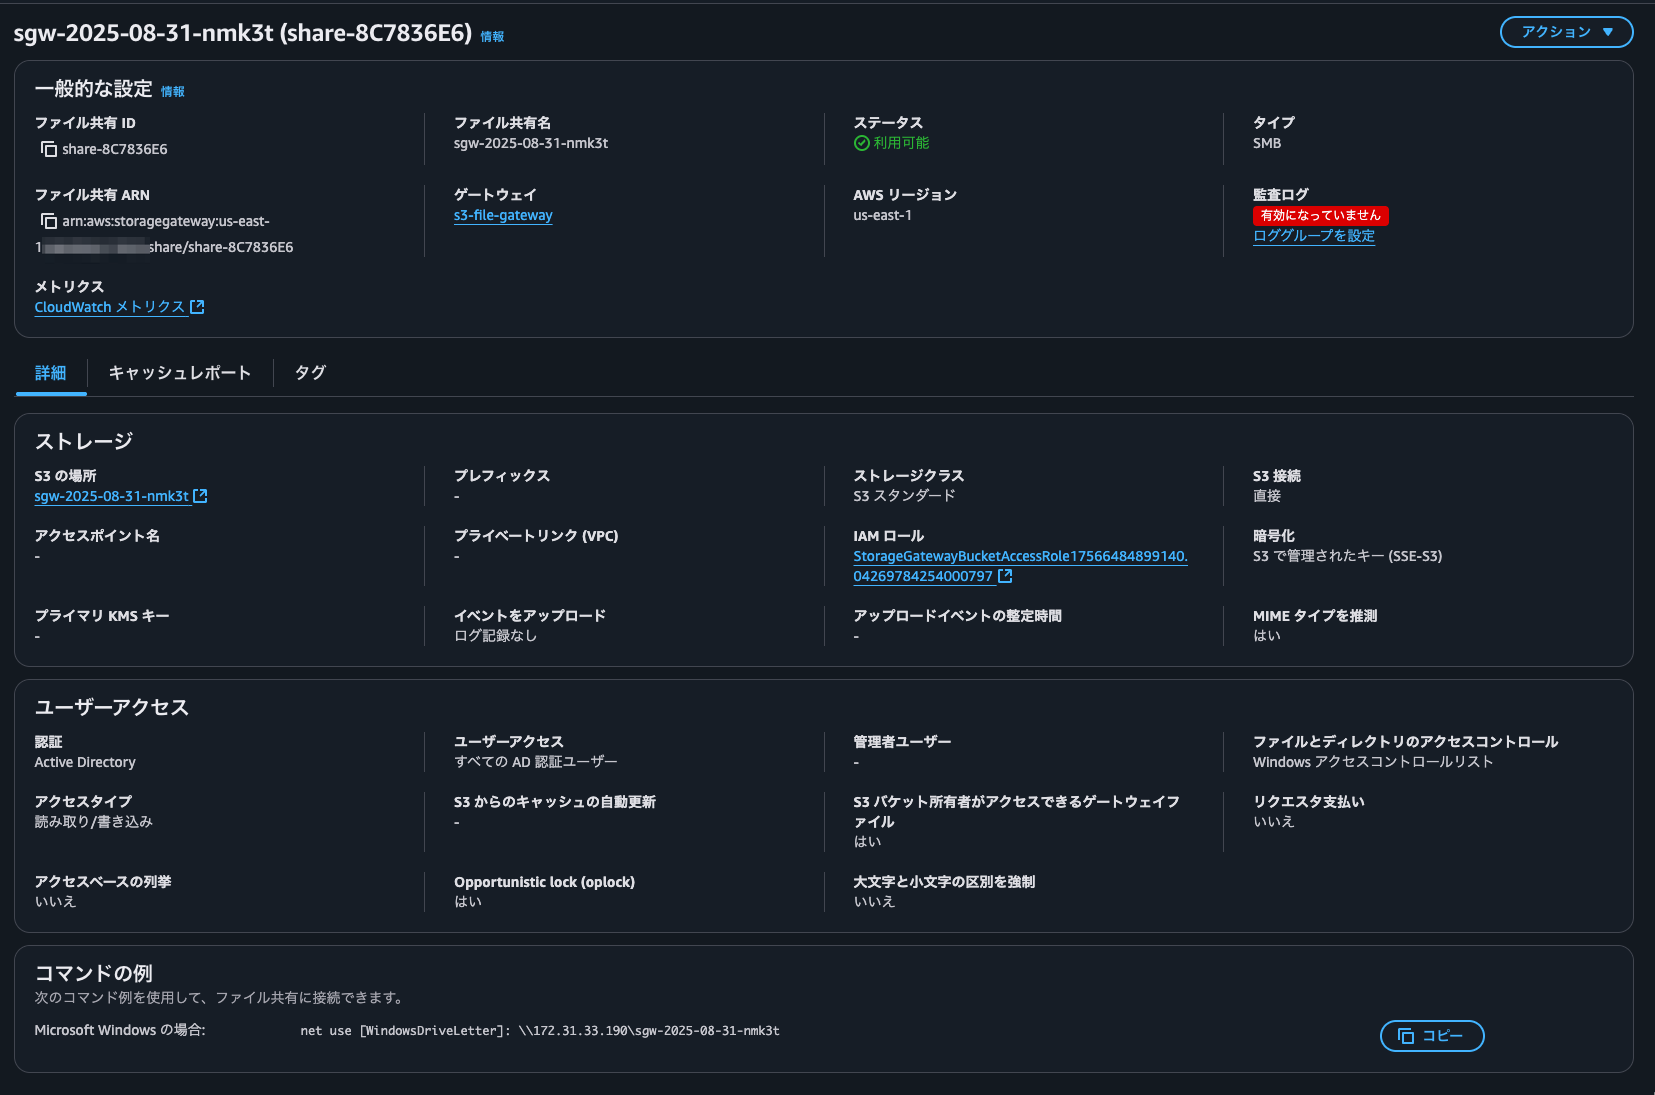Click the ファイル共有名 value sgw-2025-08-31-nmk3t
The height and width of the screenshot is (1095, 1655).
click(x=531, y=143)
